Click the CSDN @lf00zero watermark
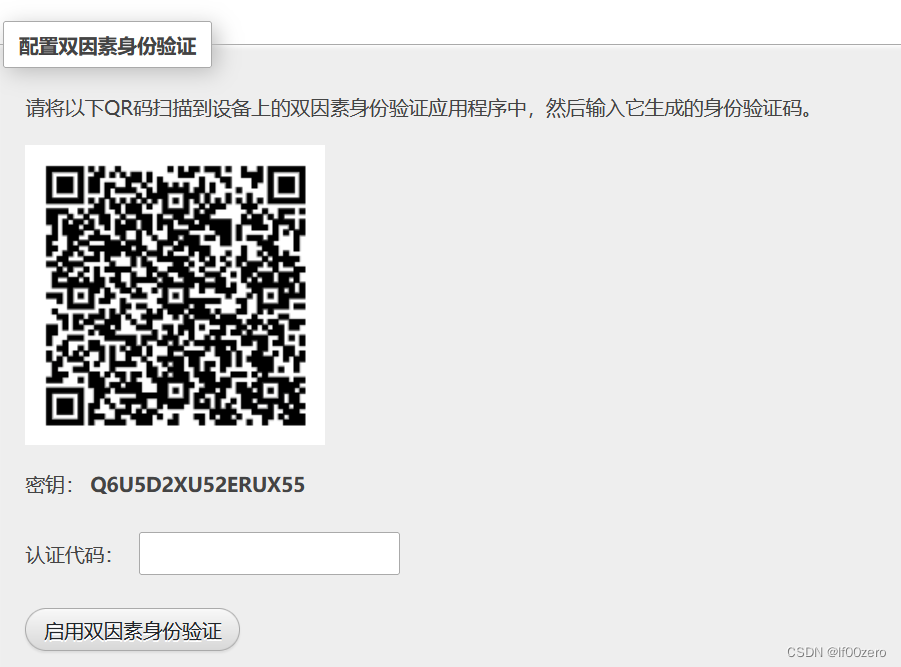The width and height of the screenshot is (901, 667). pos(836,652)
